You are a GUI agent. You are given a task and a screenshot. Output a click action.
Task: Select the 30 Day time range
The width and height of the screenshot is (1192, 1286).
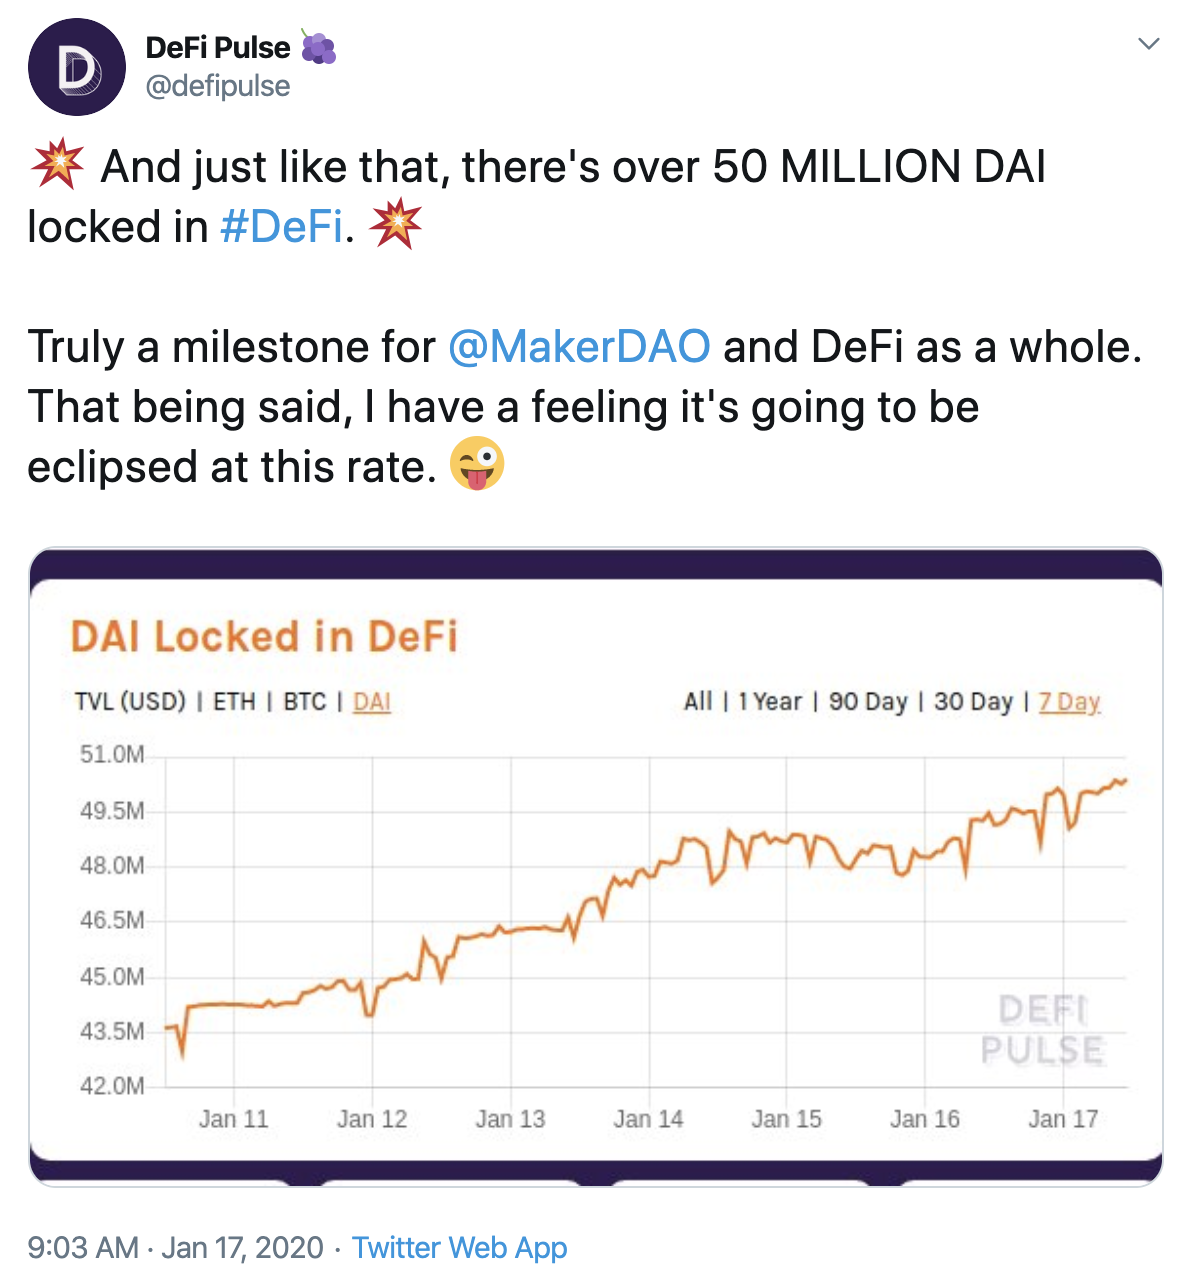974,702
